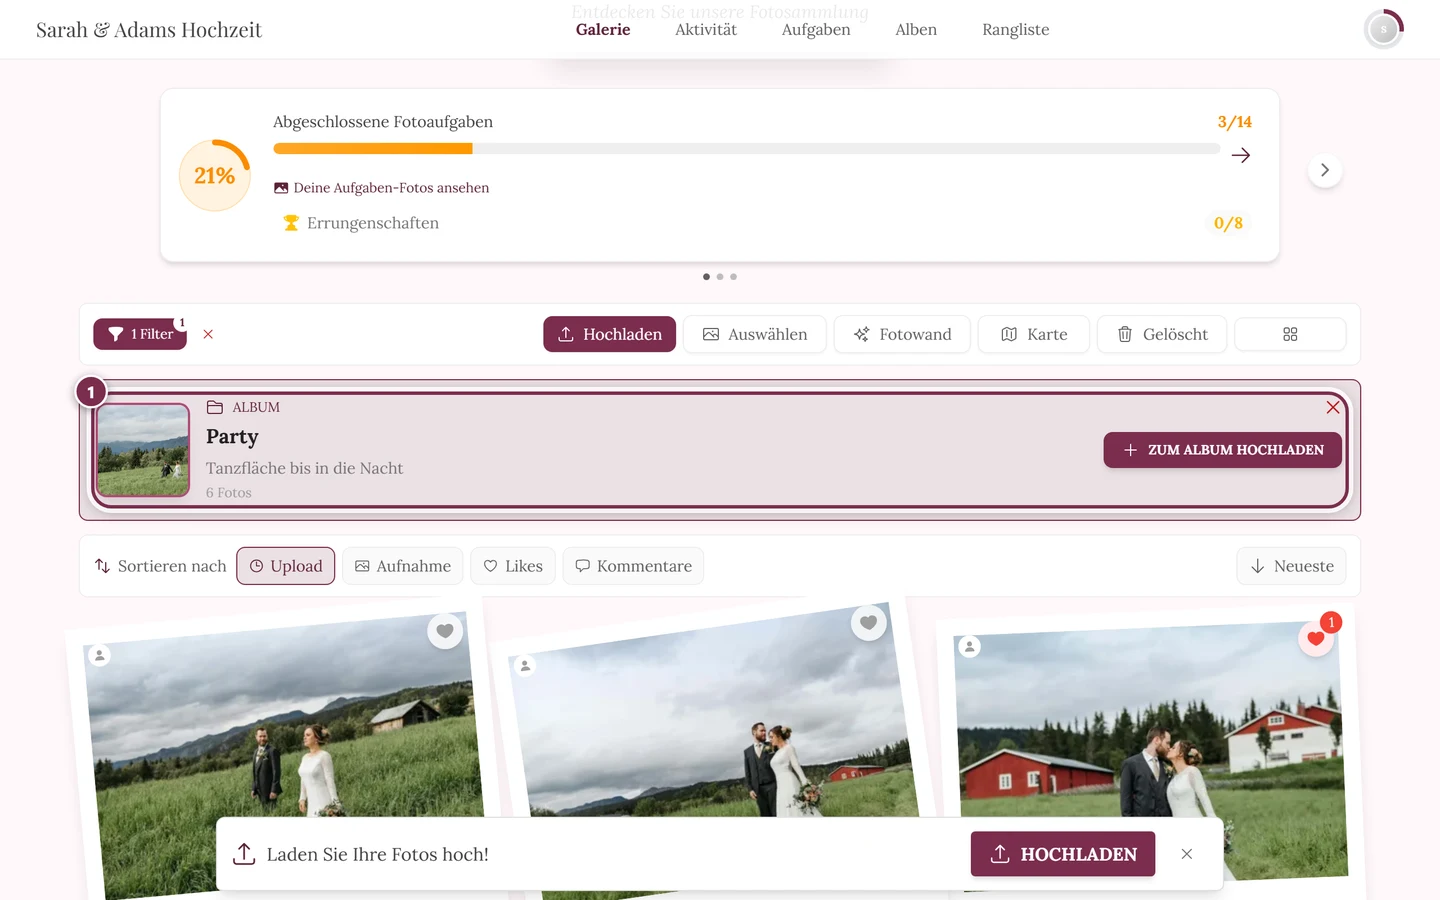
Task: Click the 'Abgeschlossene Fotoaufgaben' heading
Action: tap(383, 122)
